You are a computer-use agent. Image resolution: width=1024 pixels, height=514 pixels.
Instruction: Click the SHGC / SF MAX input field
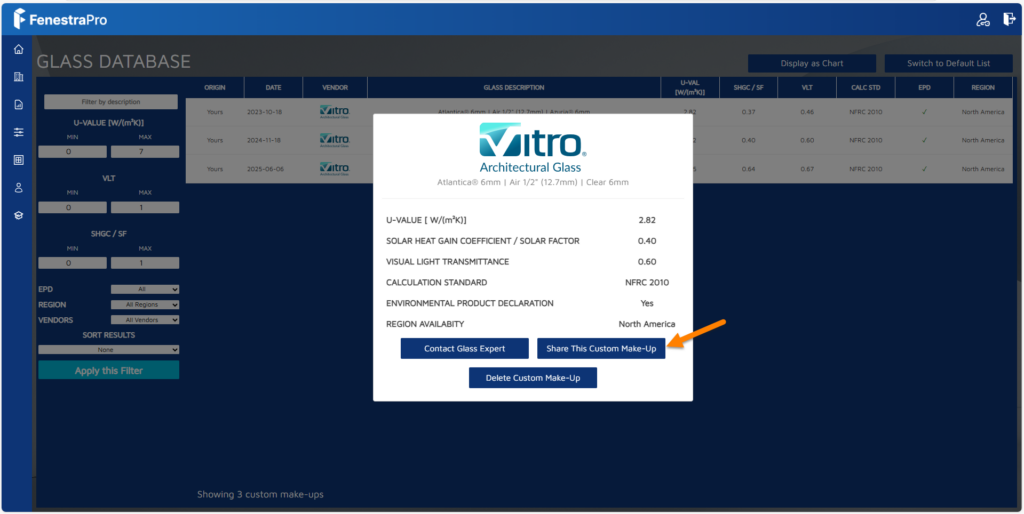145,263
